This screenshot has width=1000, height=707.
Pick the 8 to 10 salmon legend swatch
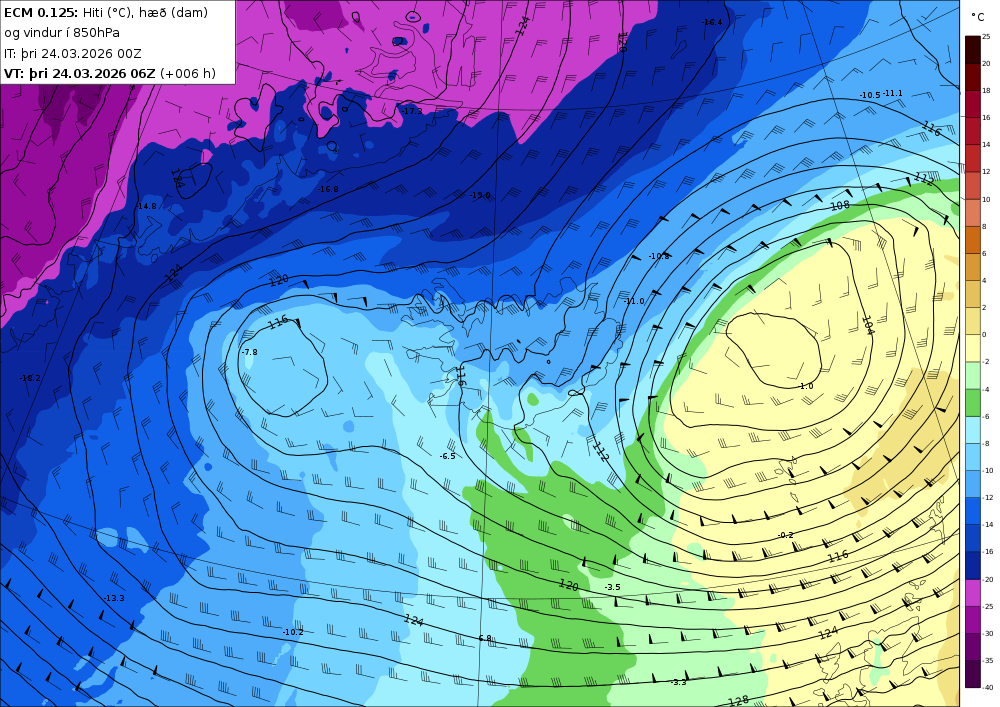point(973,212)
